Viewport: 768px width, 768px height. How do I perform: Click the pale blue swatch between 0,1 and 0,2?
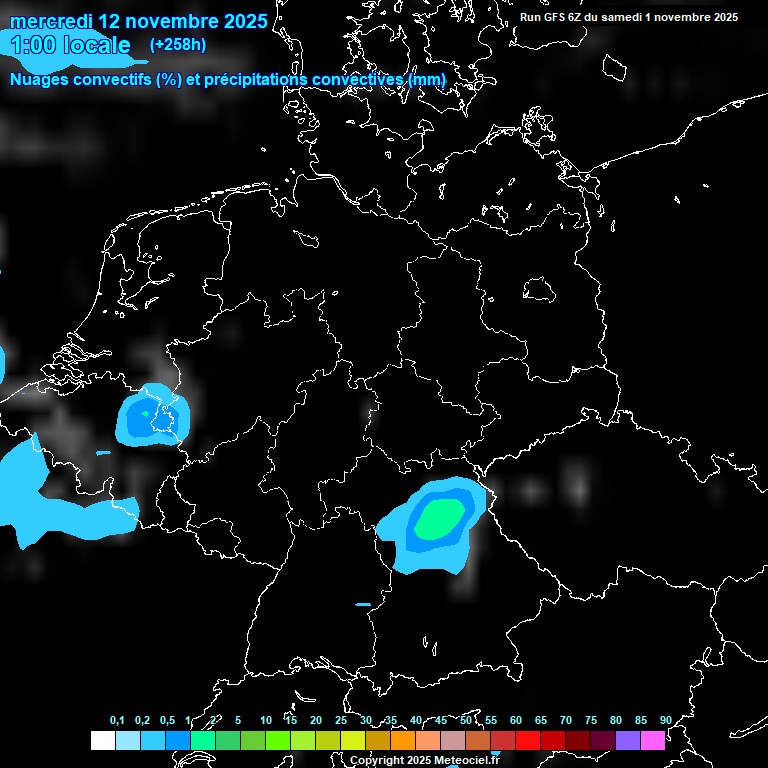[128, 740]
